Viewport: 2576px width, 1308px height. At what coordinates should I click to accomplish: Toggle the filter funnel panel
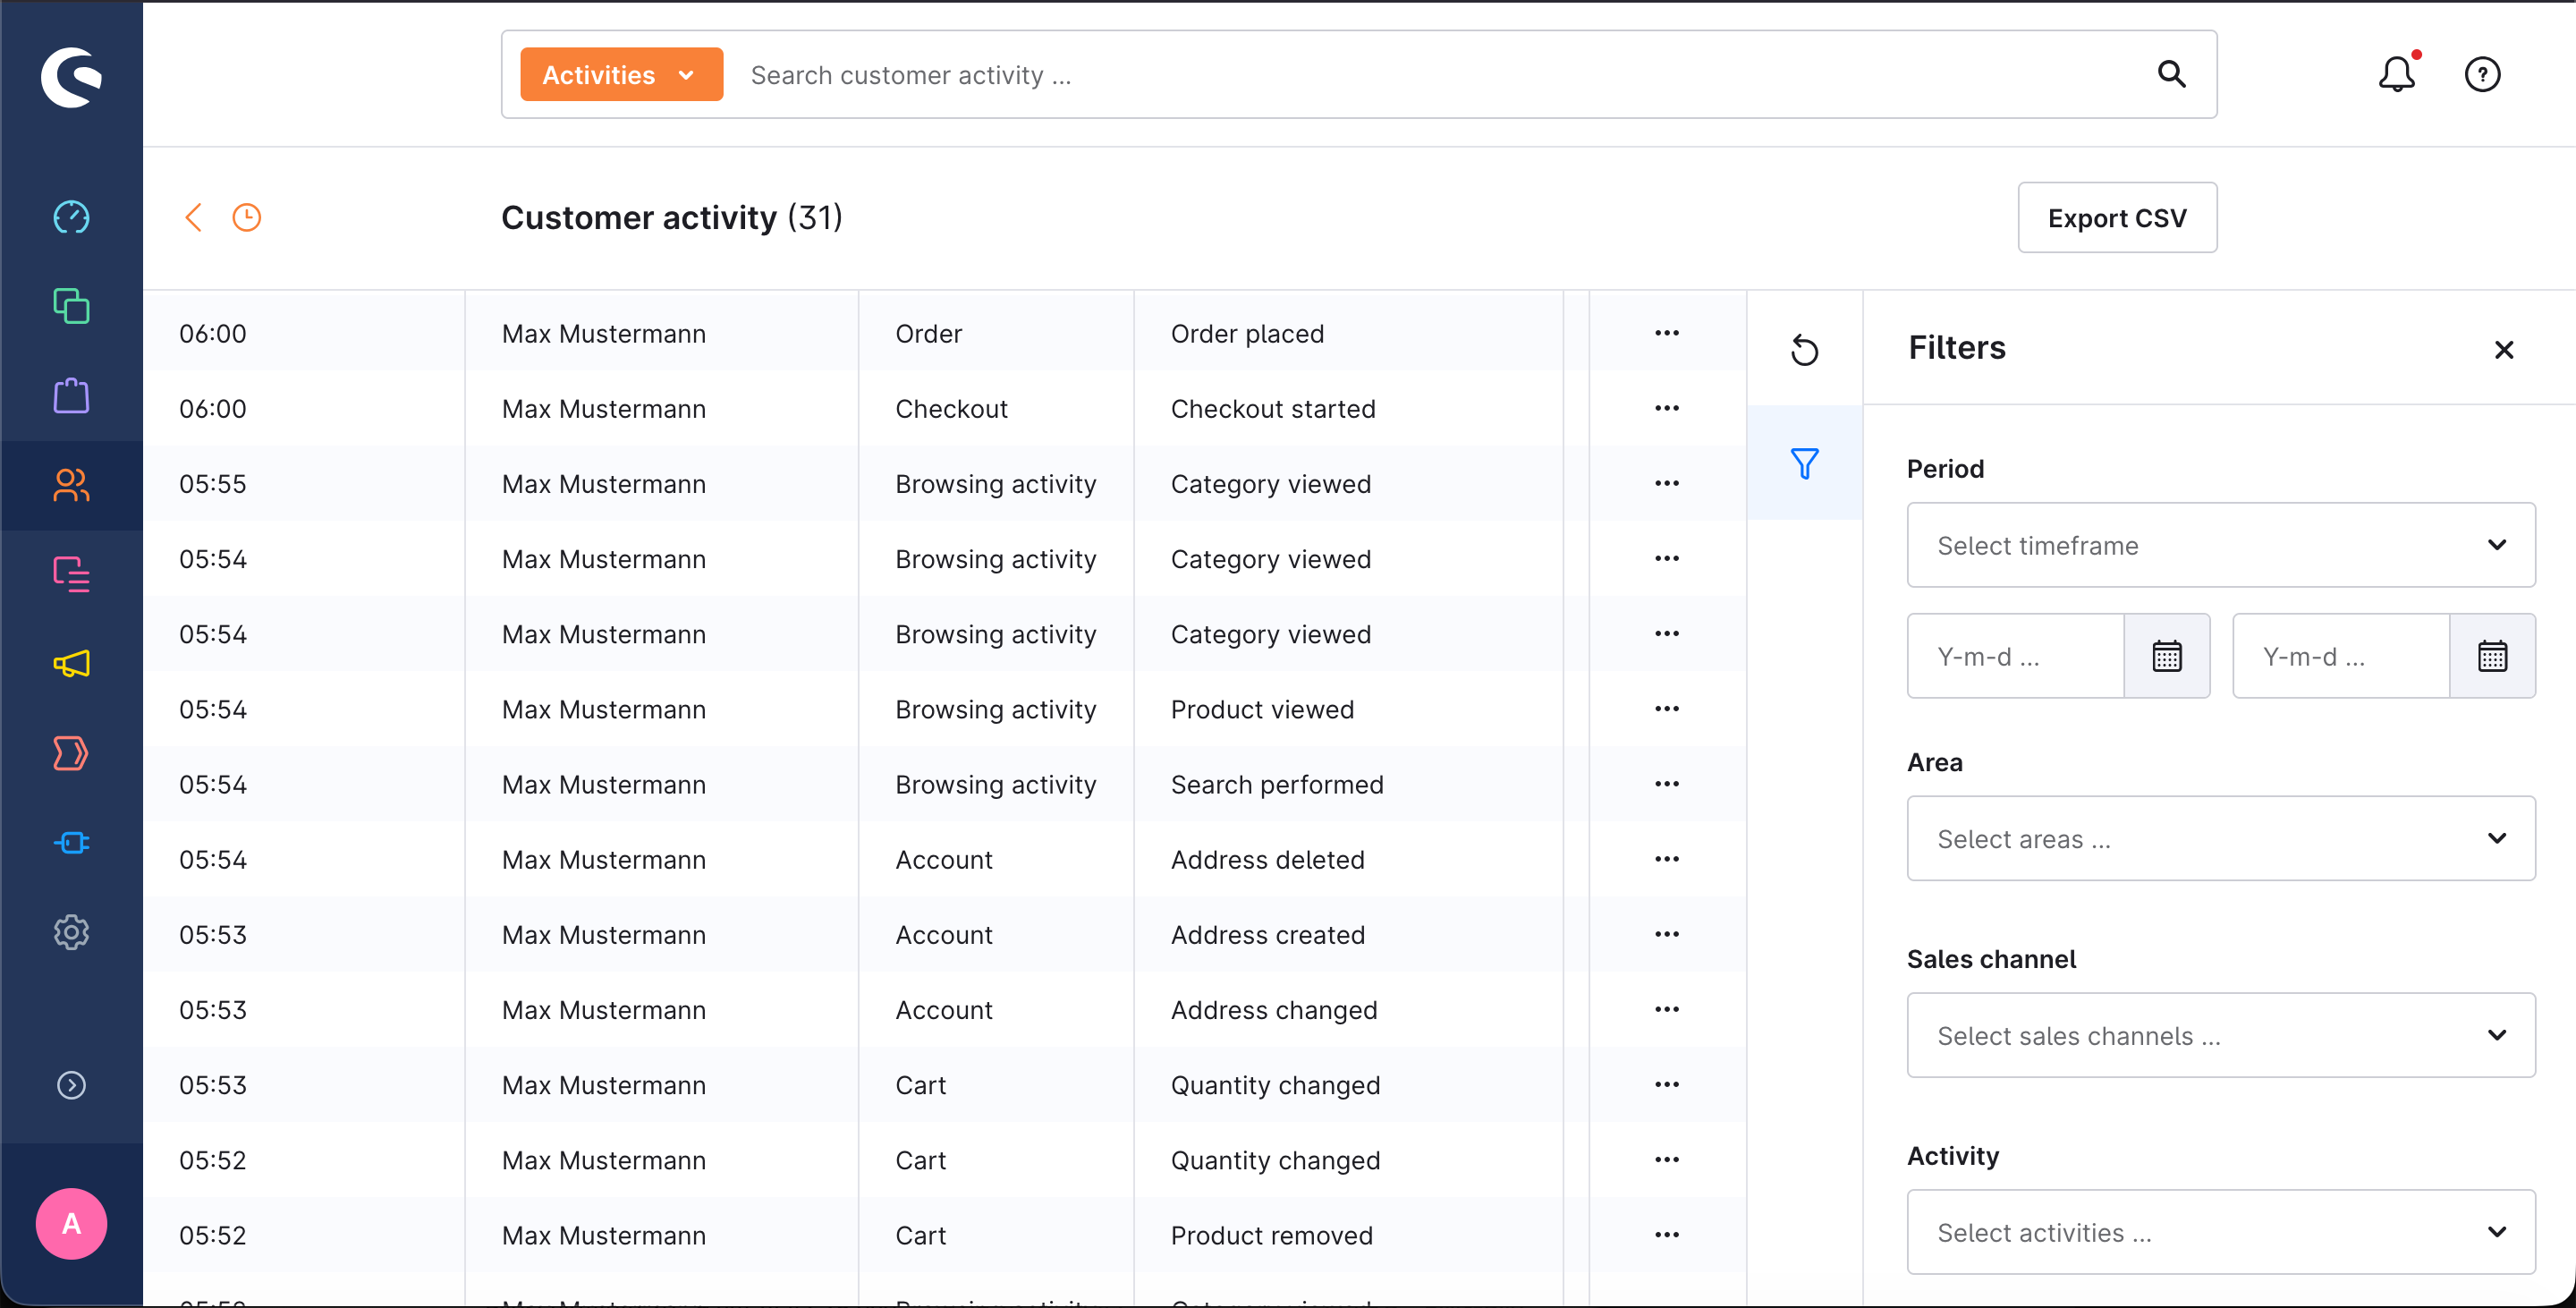click(x=1804, y=463)
